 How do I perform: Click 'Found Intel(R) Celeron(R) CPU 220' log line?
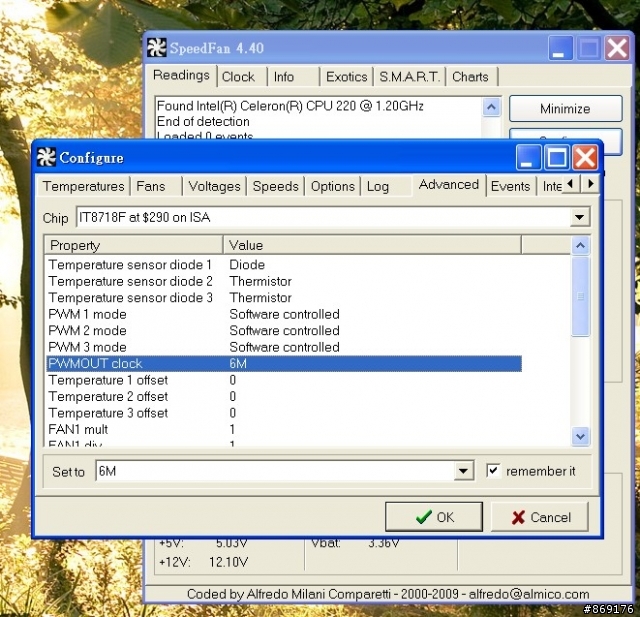click(x=290, y=106)
